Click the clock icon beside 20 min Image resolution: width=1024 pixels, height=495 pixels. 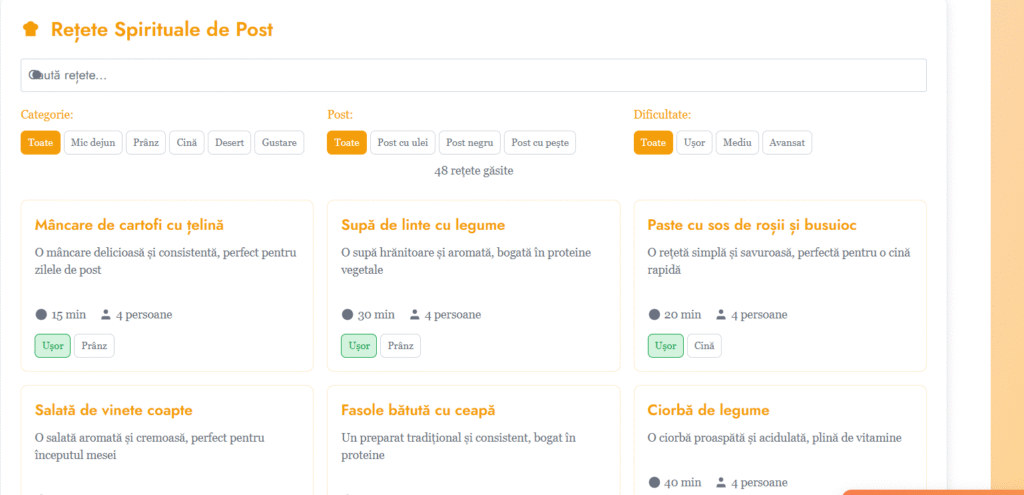(x=654, y=315)
